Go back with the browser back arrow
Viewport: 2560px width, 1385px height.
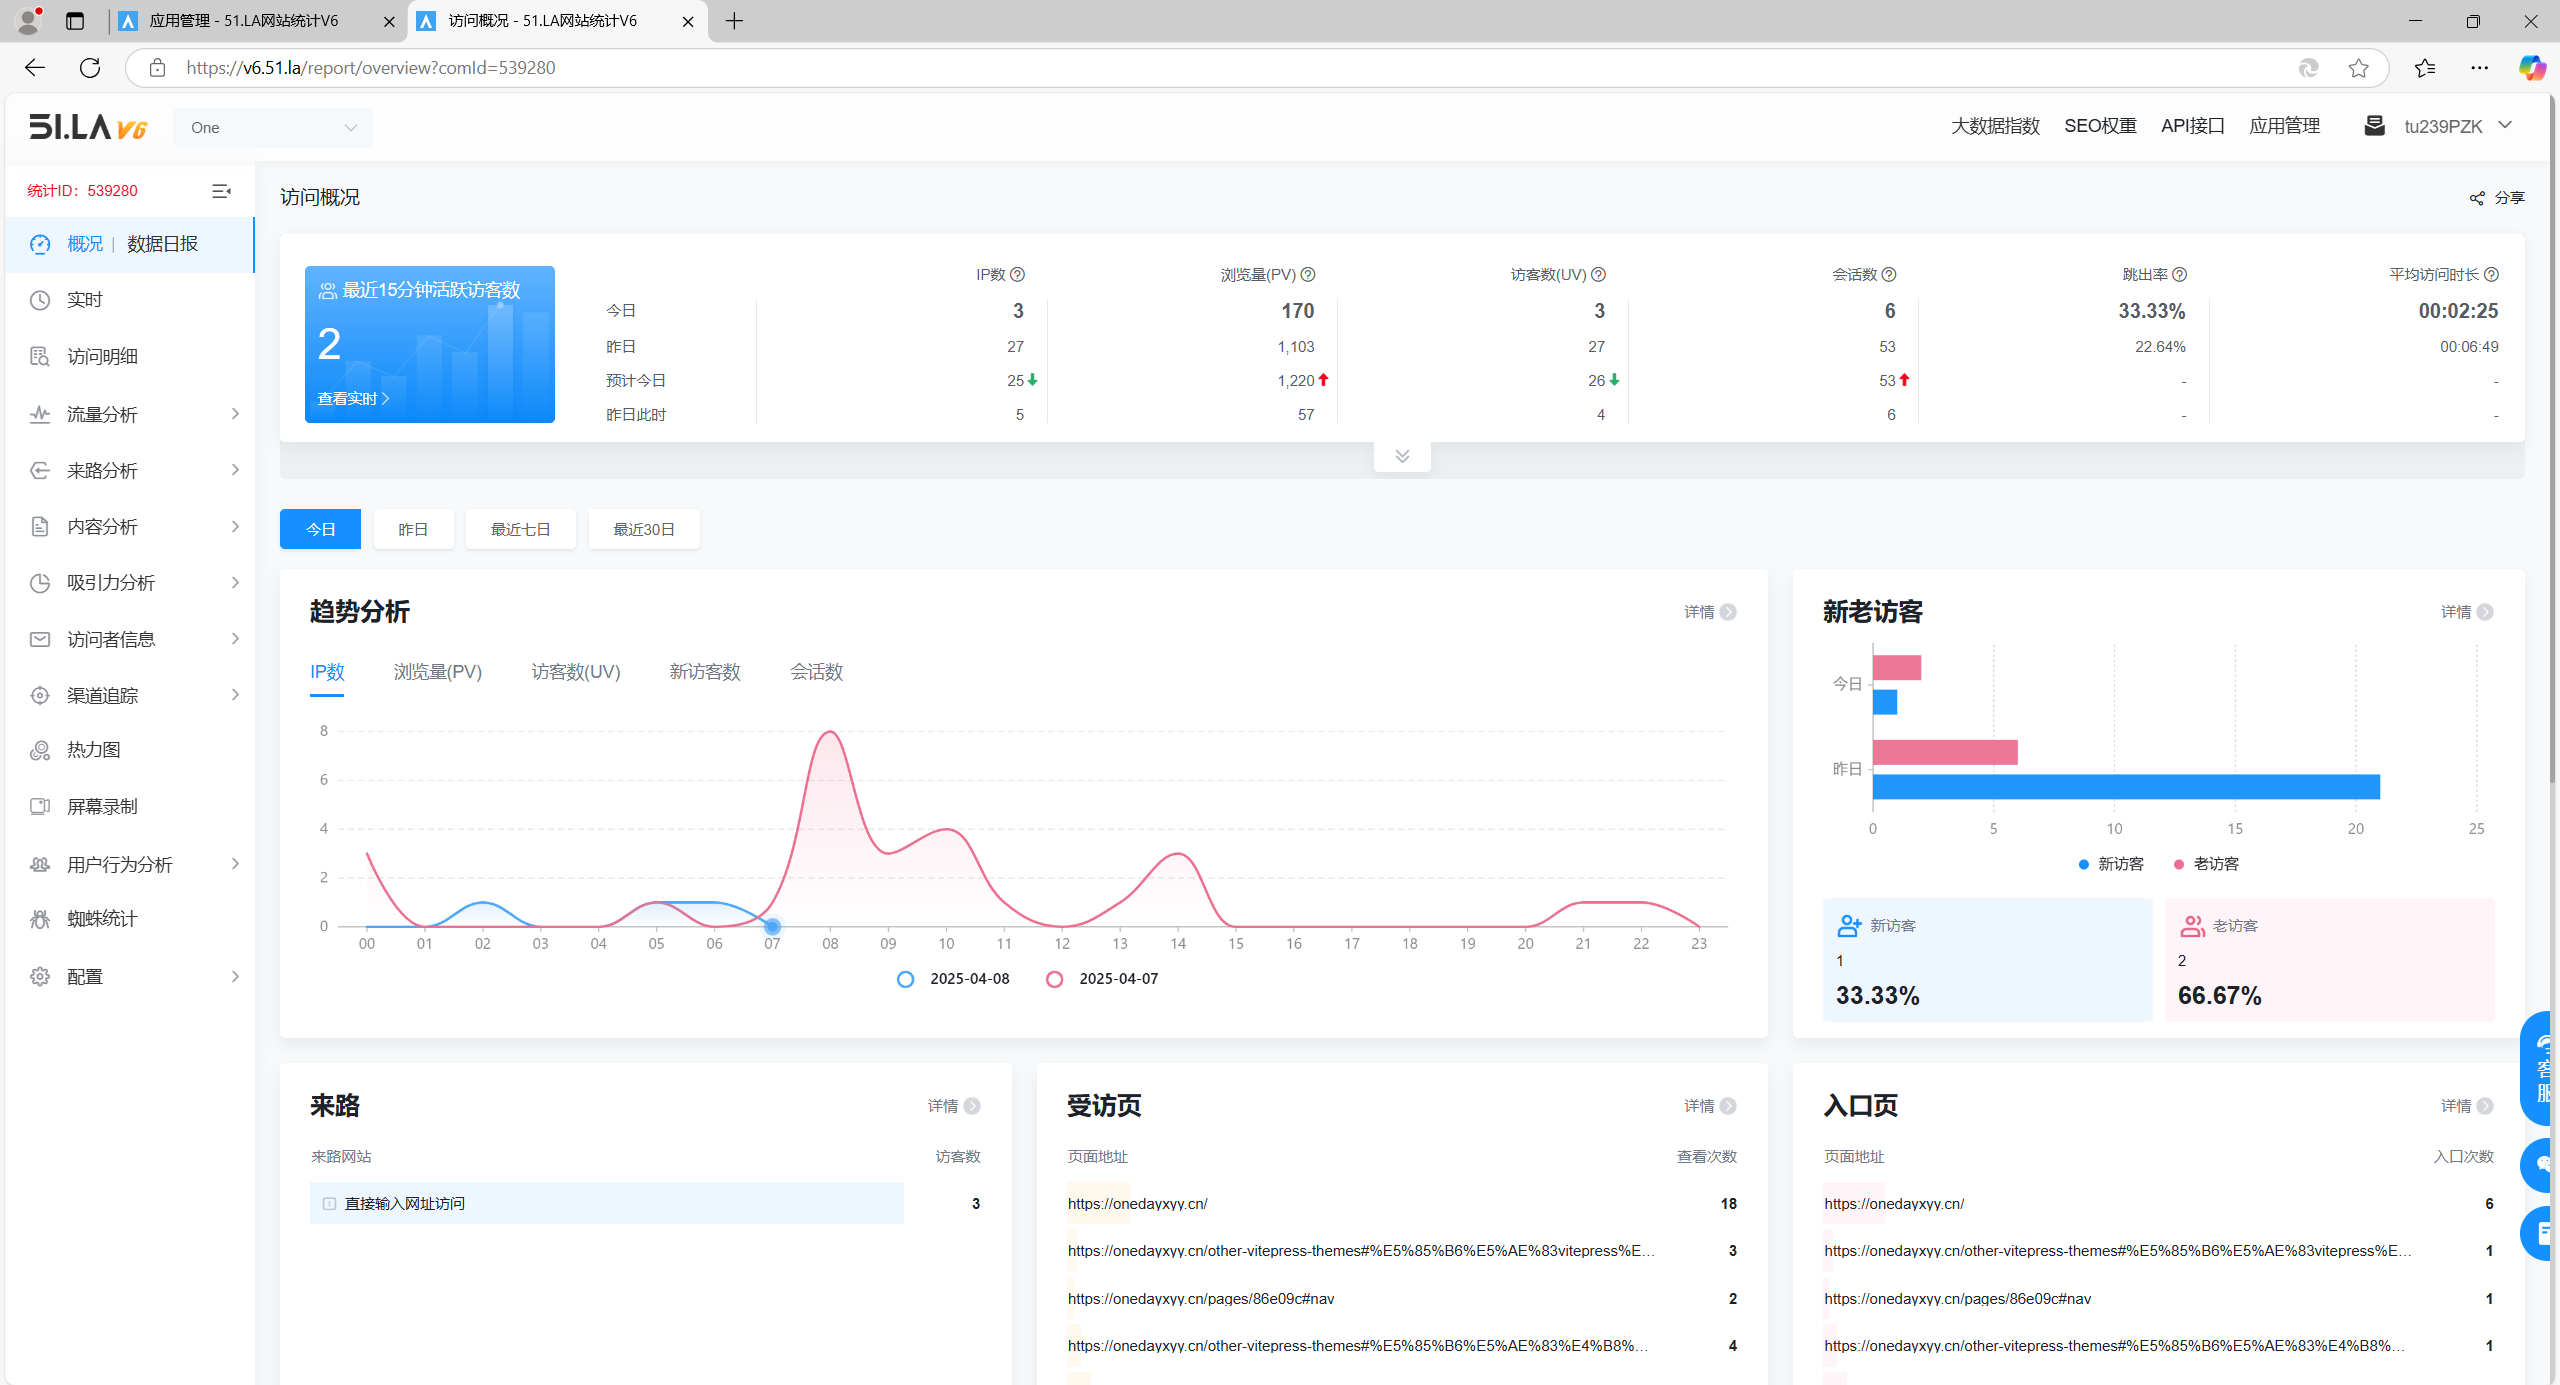pos(35,68)
